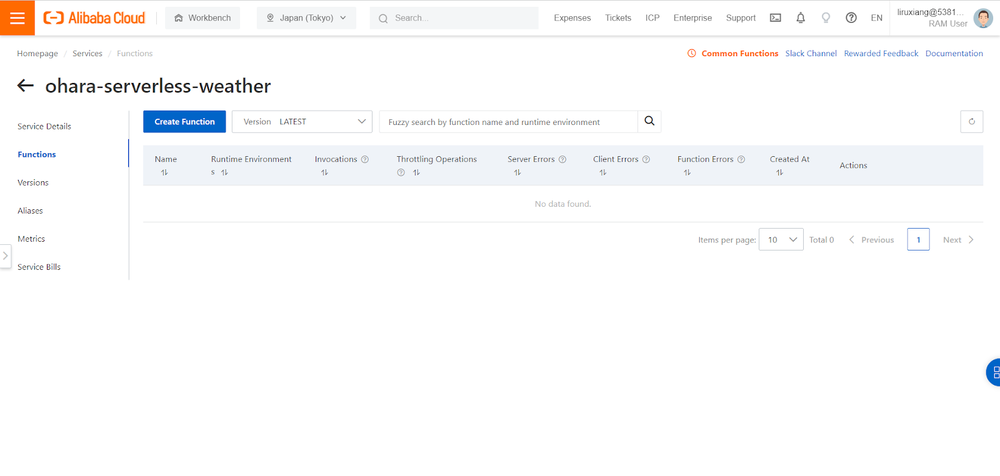Open Cloud Shell terminal icon

pos(776,18)
